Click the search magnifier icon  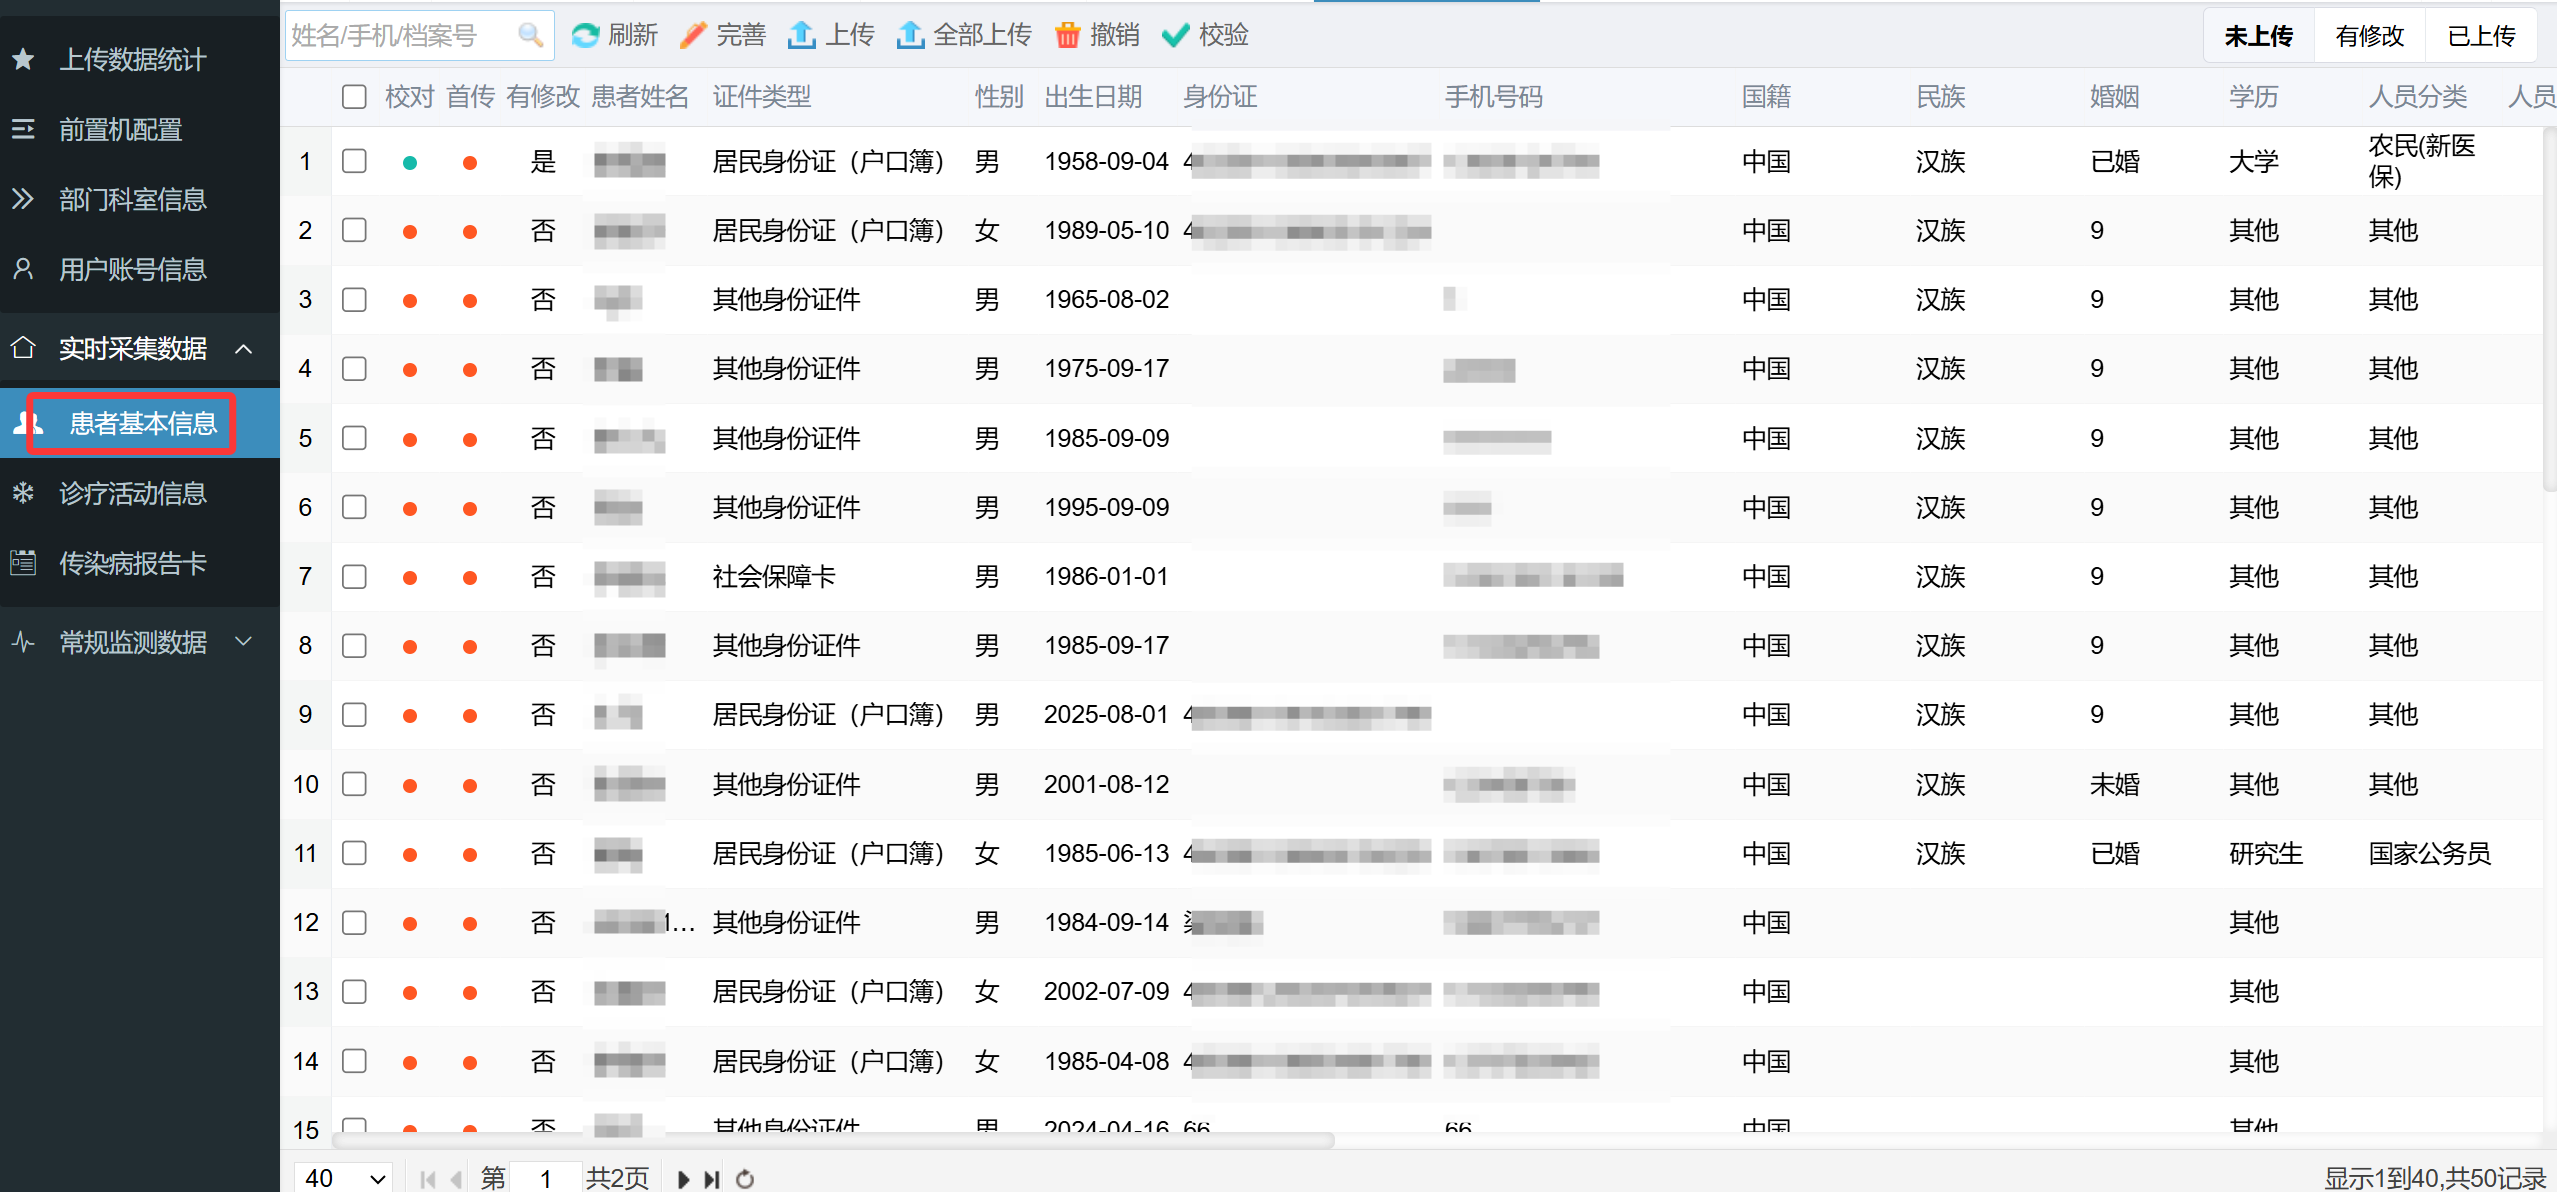pyautogui.click(x=530, y=36)
